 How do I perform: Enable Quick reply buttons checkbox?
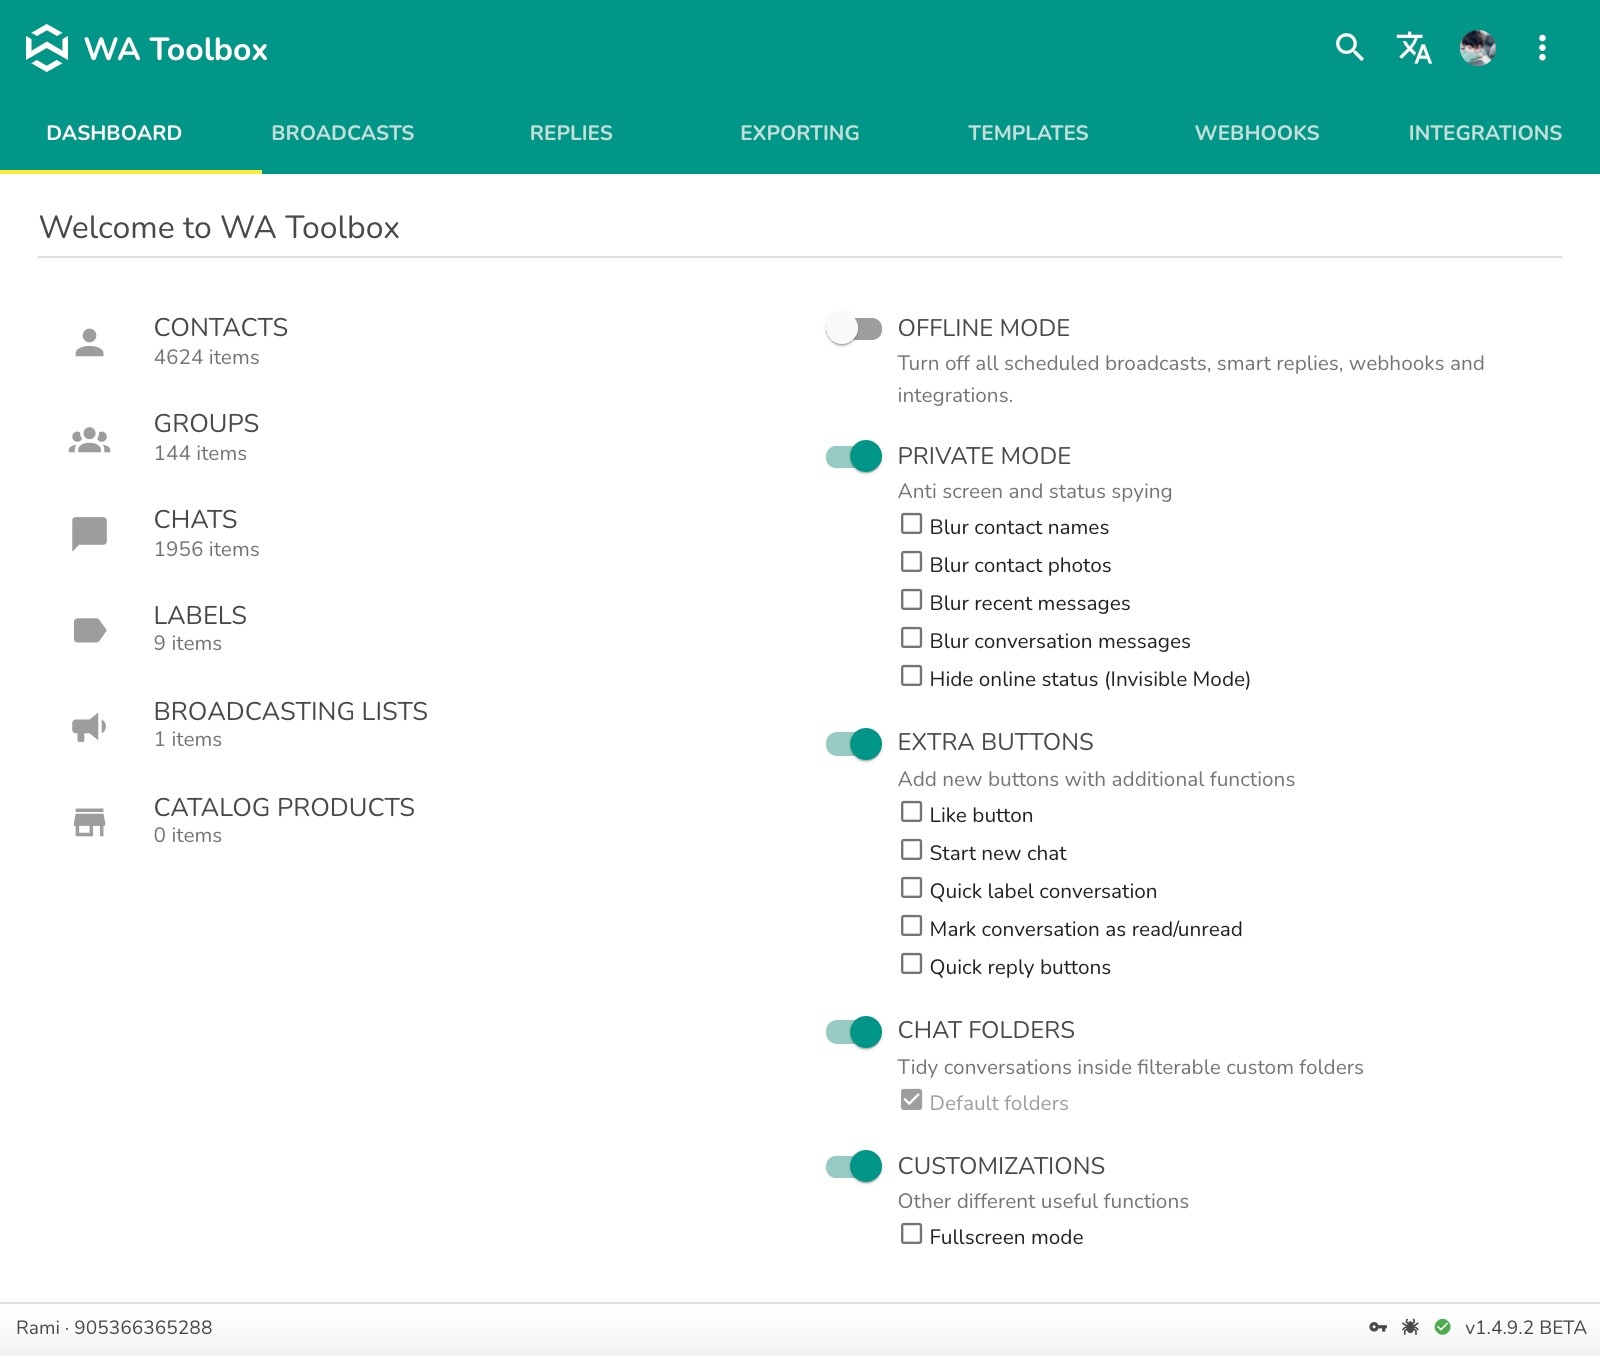click(911, 964)
